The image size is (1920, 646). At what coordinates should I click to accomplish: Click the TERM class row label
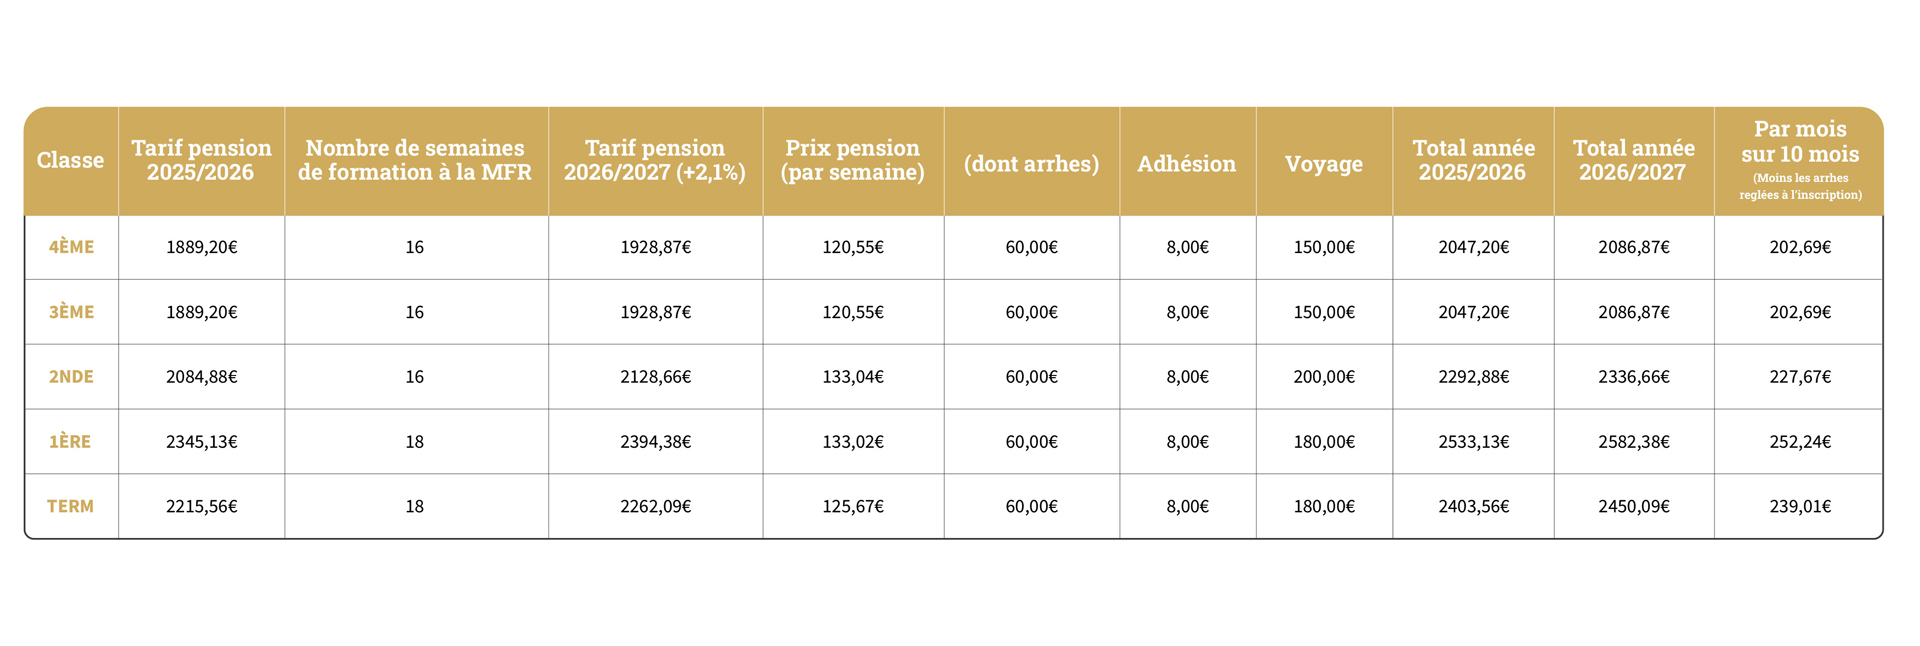tap(71, 506)
